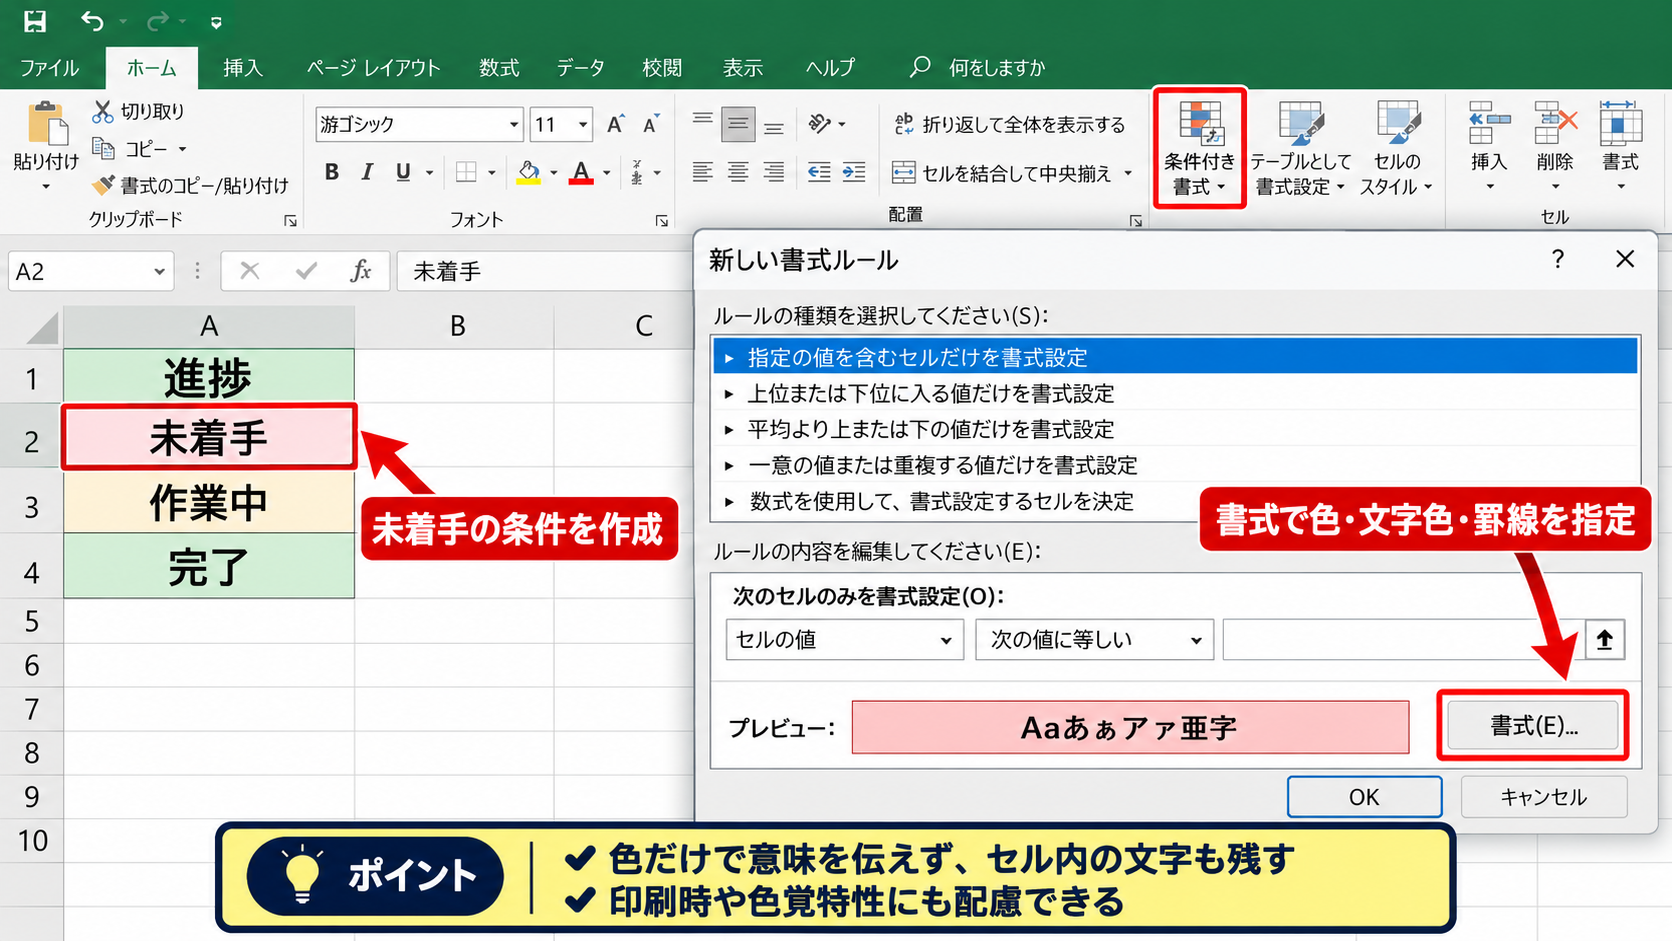Open the 次の値に等しい dropdown
The width and height of the screenshot is (1672, 941).
pyautogui.click(x=1094, y=640)
